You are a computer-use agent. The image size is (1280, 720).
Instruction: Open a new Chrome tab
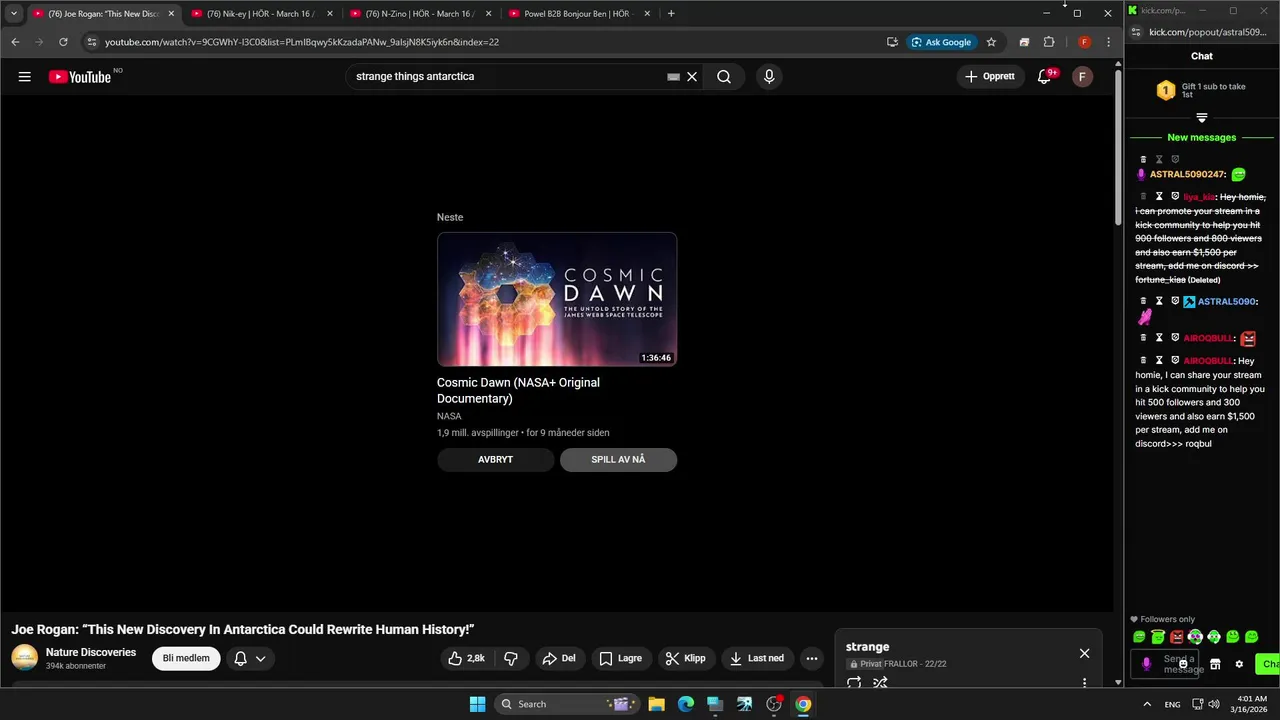click(x=671, y=14)
